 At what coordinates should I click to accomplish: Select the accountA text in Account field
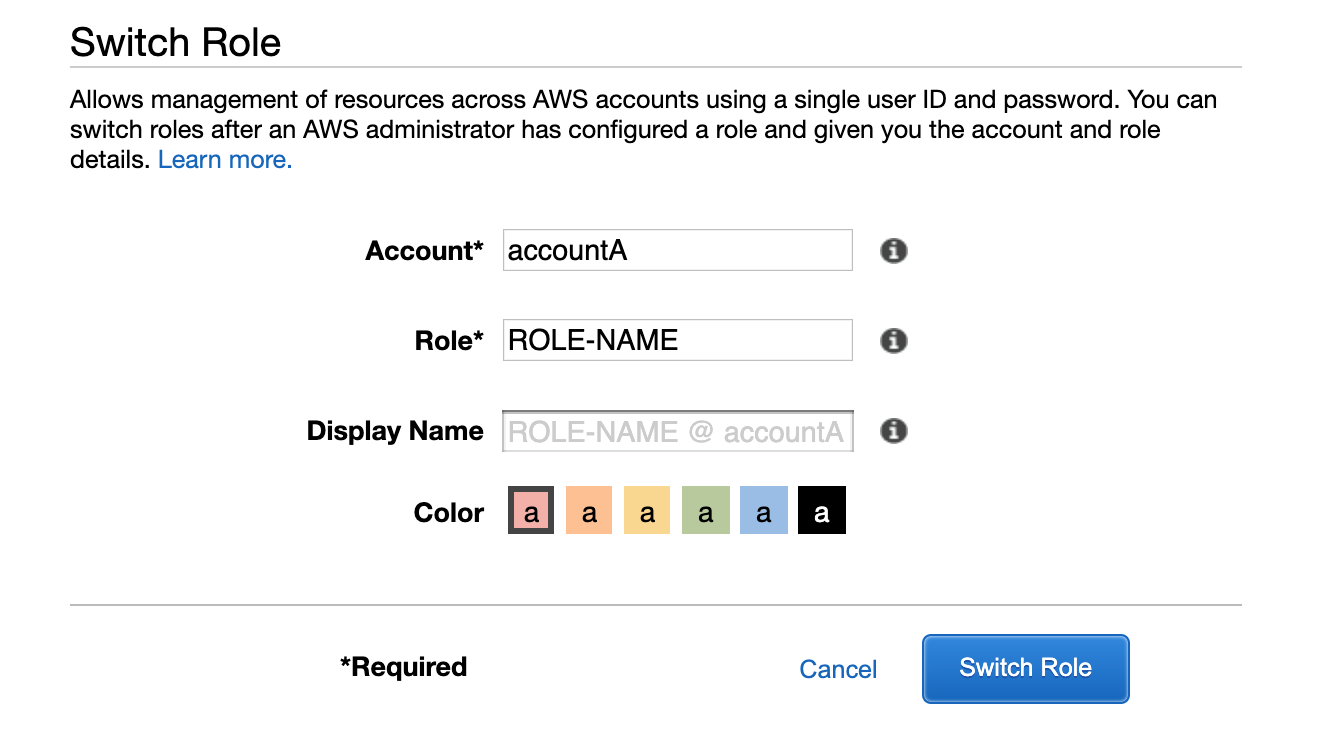[x=565, y=250]
